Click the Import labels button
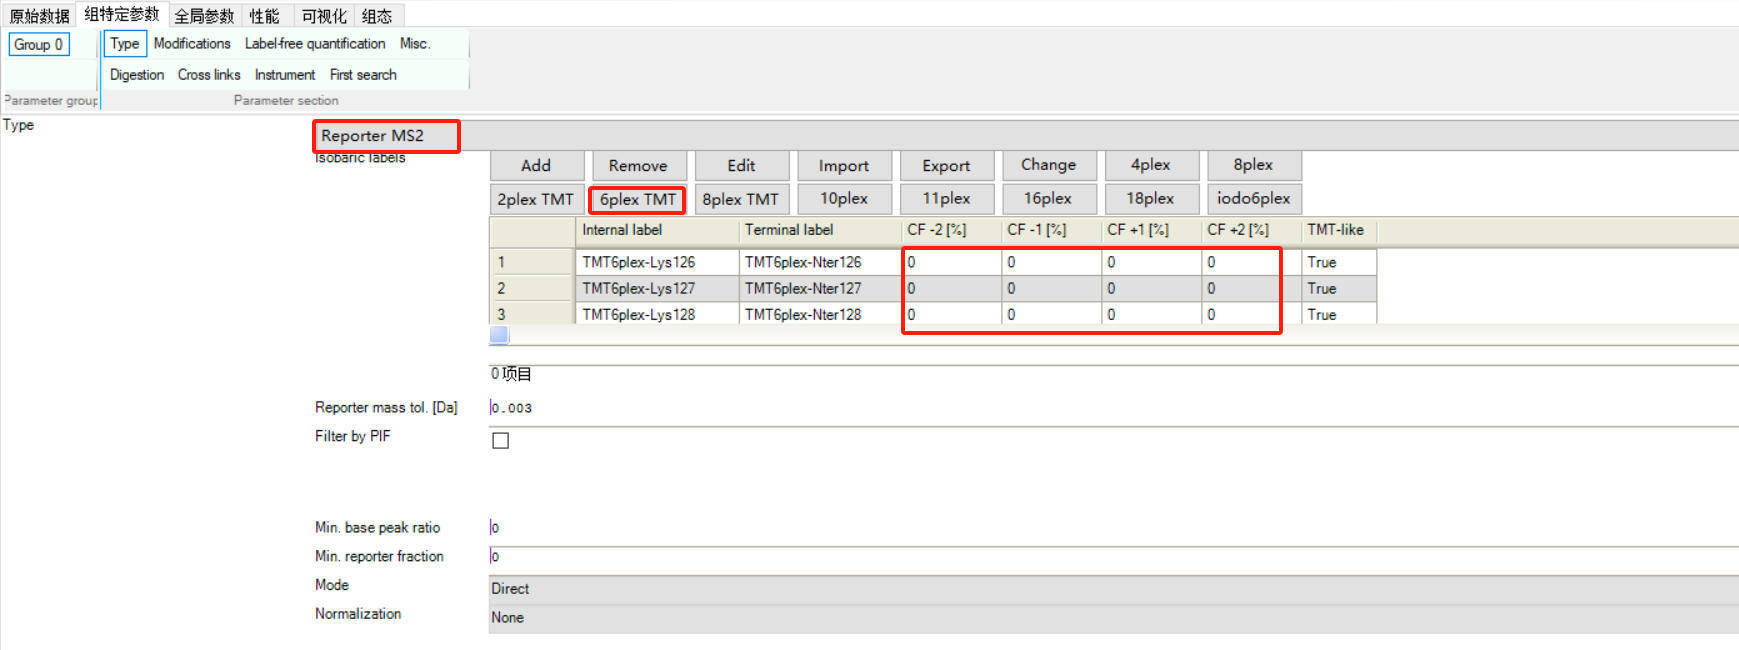The image size is (1739, 650). (844, 166)
